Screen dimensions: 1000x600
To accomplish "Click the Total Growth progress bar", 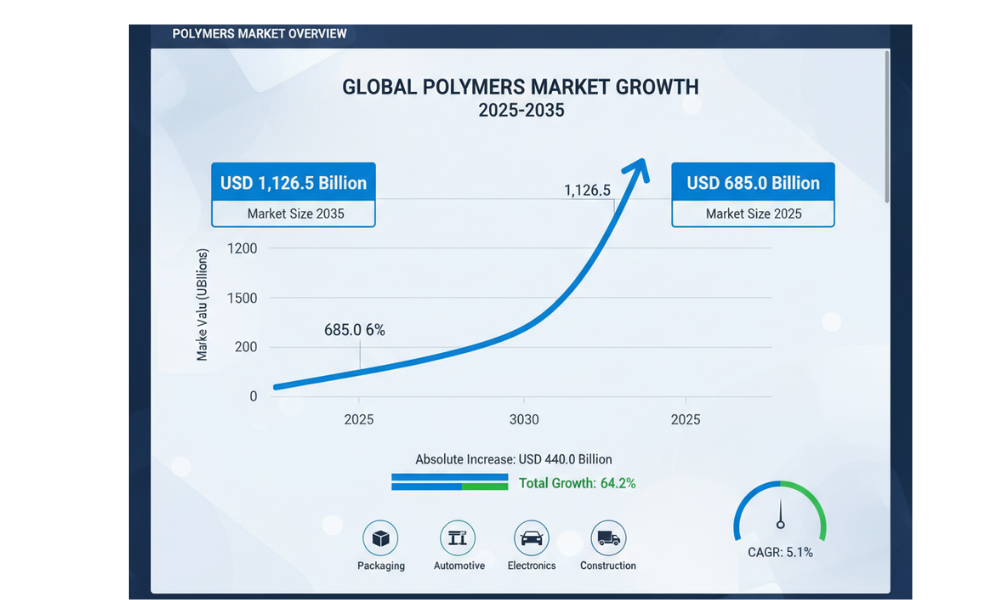I will tap(450, 483).
